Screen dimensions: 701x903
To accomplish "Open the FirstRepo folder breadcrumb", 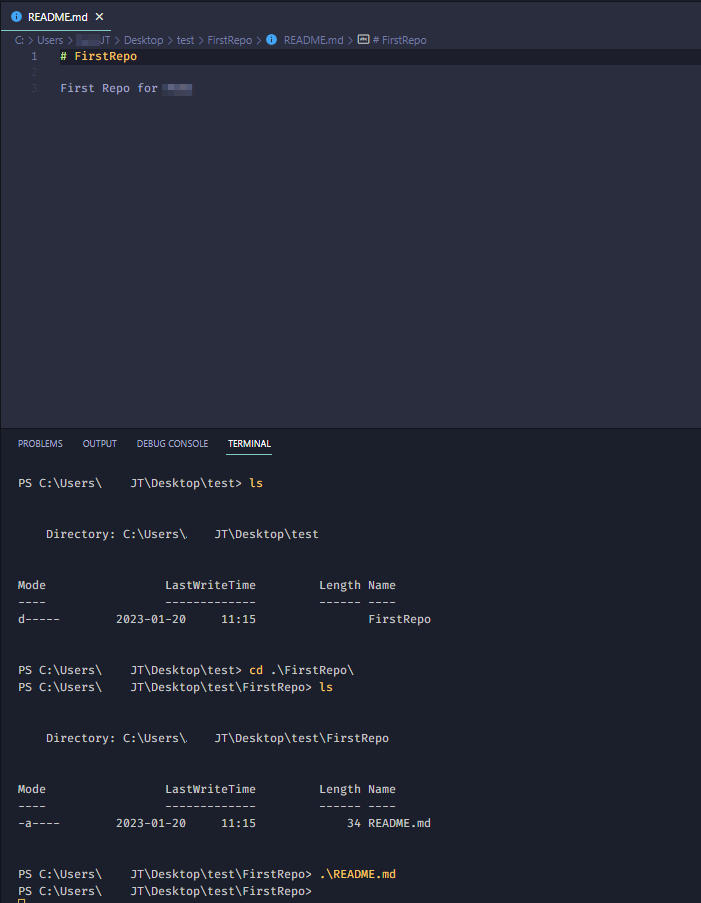I will click(230, 40).
